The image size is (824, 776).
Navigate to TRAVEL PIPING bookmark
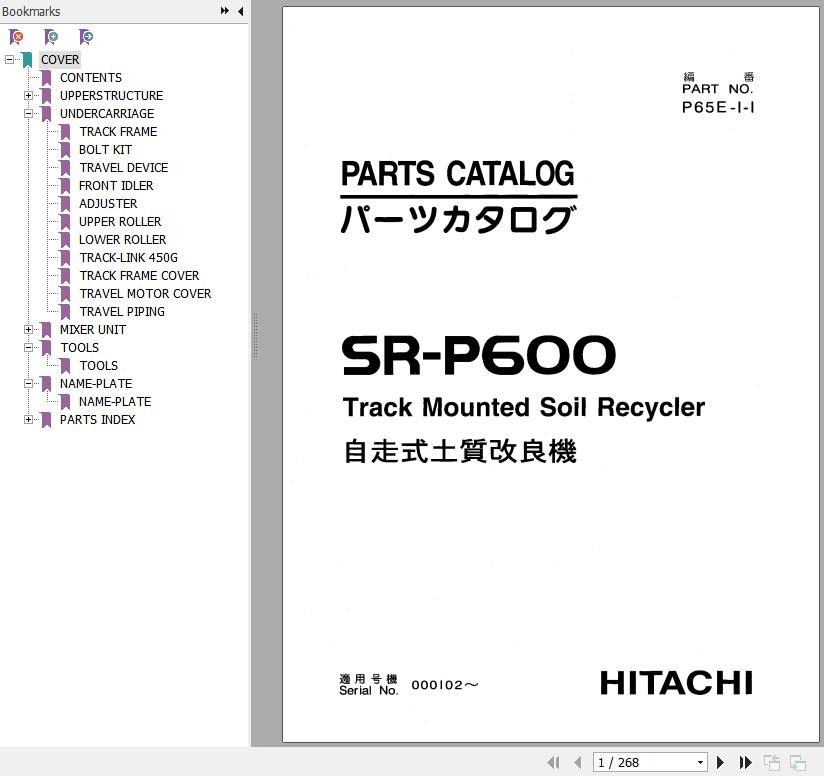point(122,312)
